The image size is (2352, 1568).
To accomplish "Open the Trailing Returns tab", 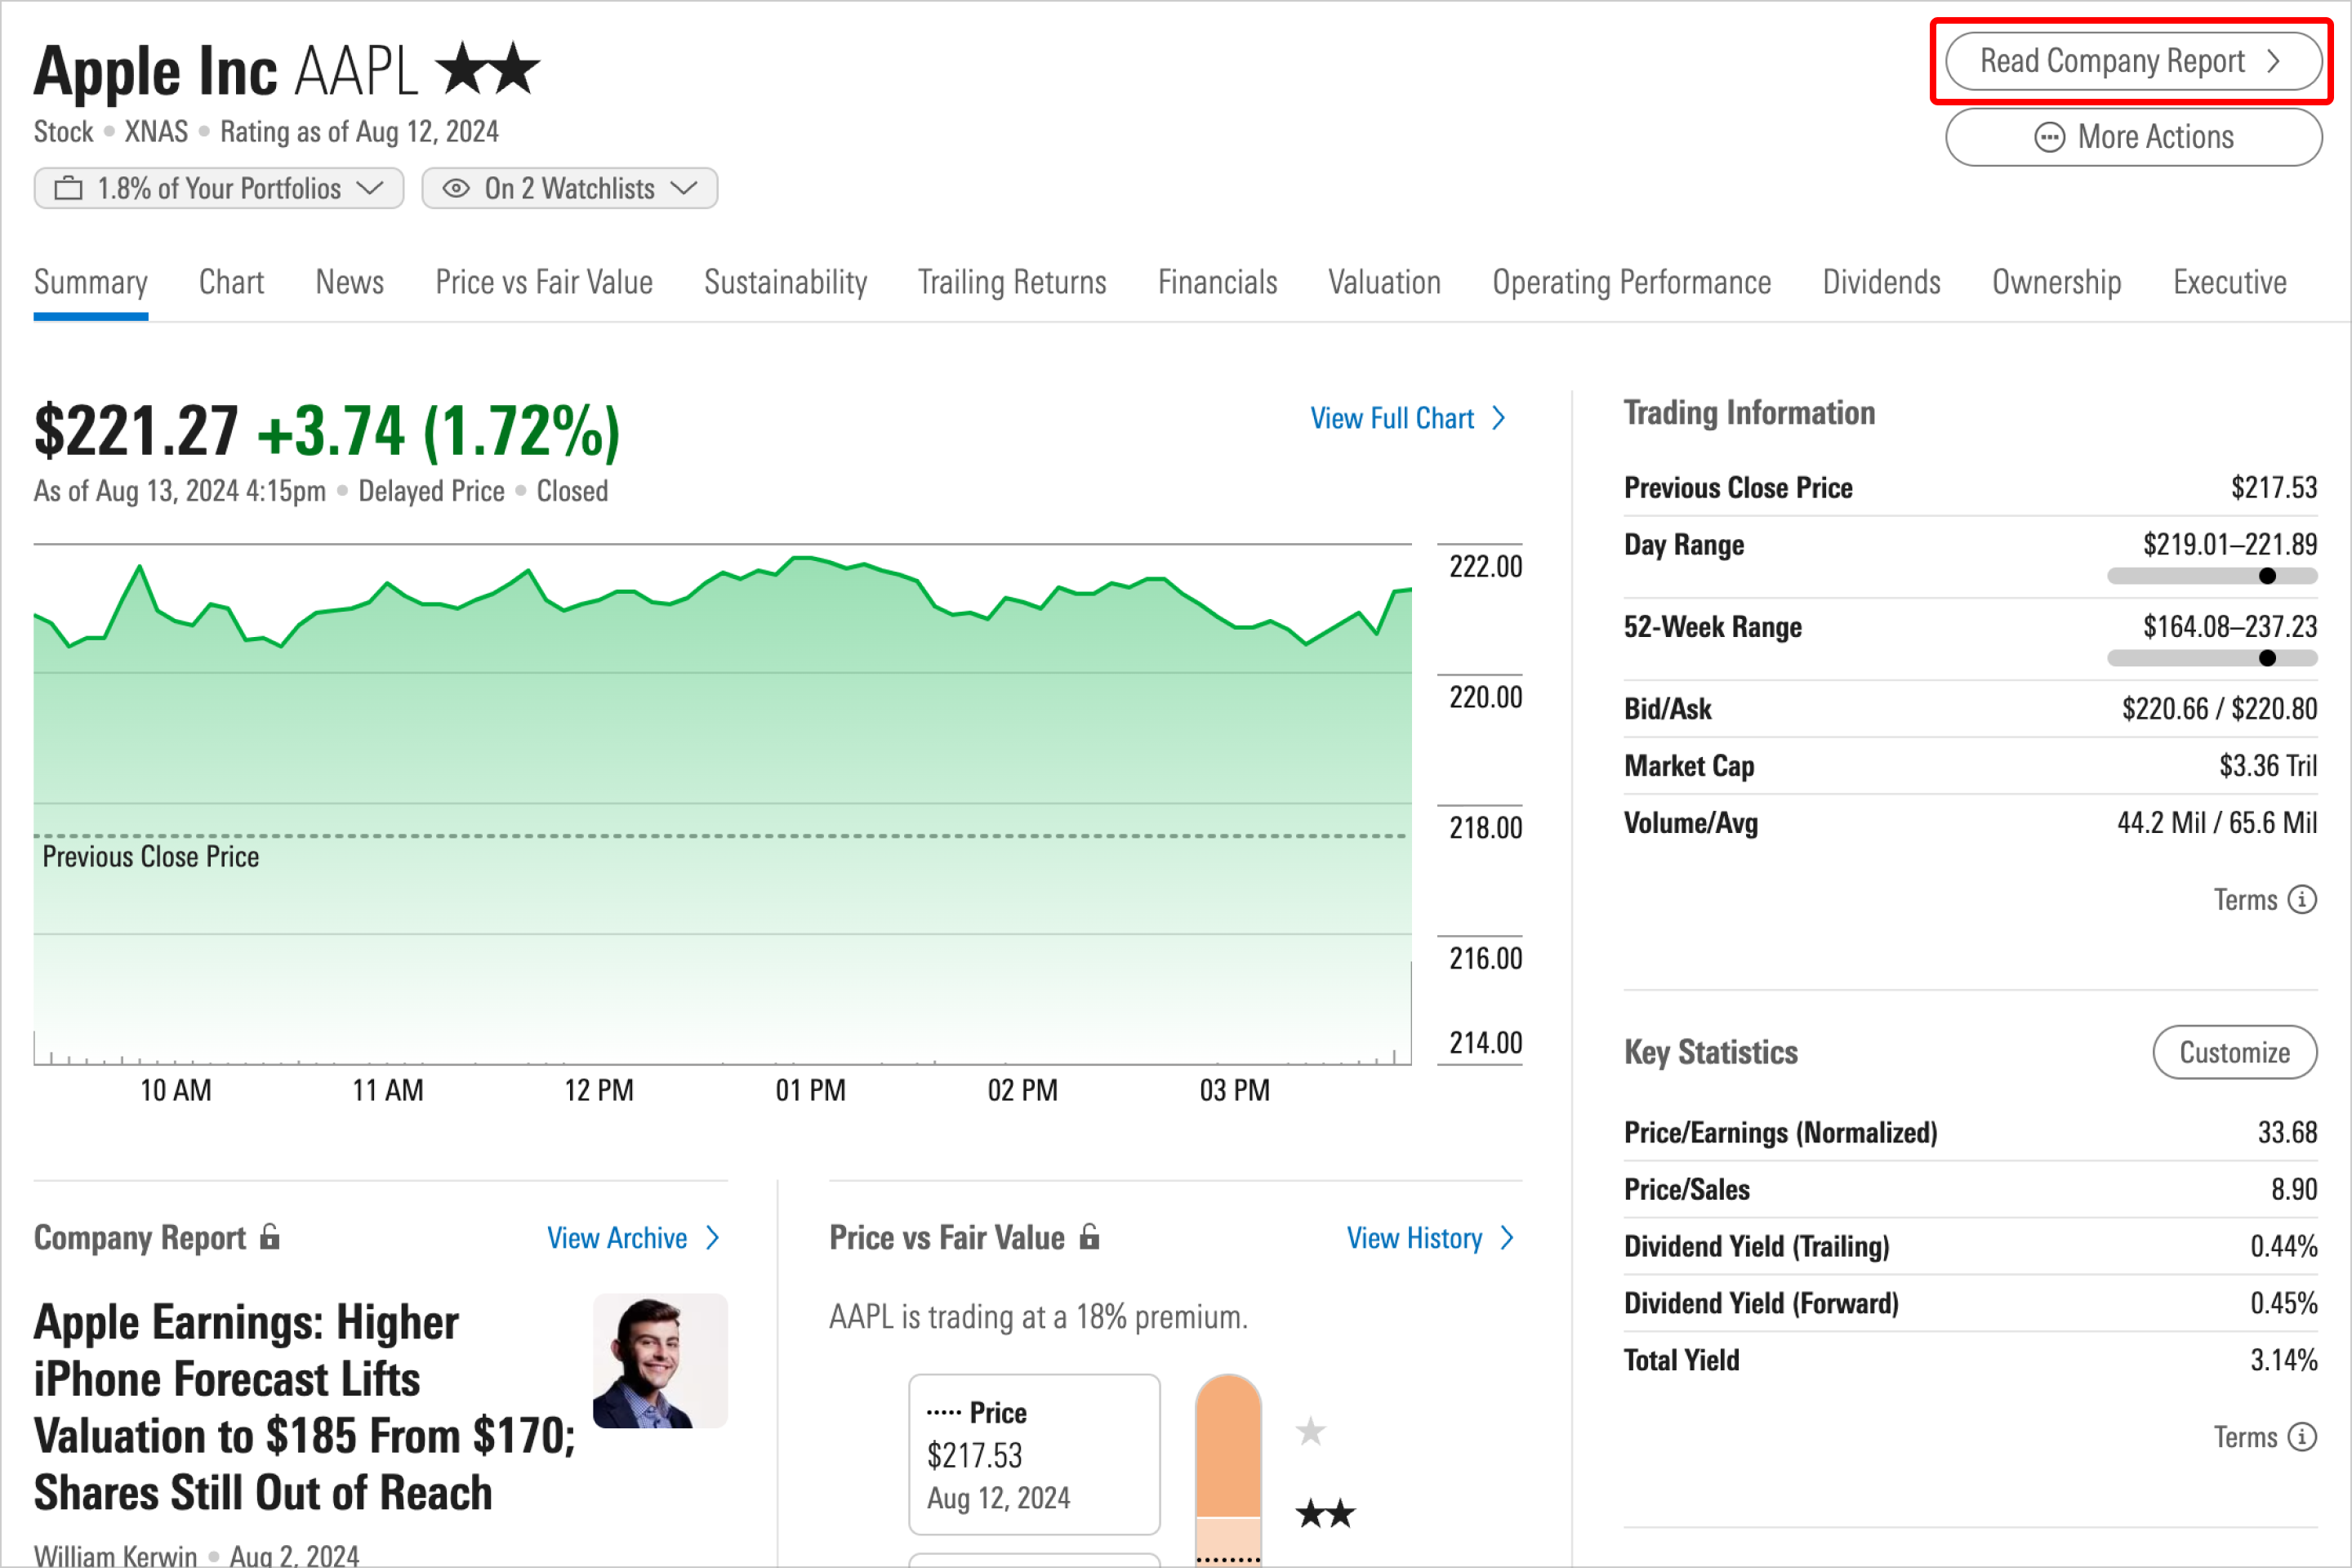I will (1013, 283).
